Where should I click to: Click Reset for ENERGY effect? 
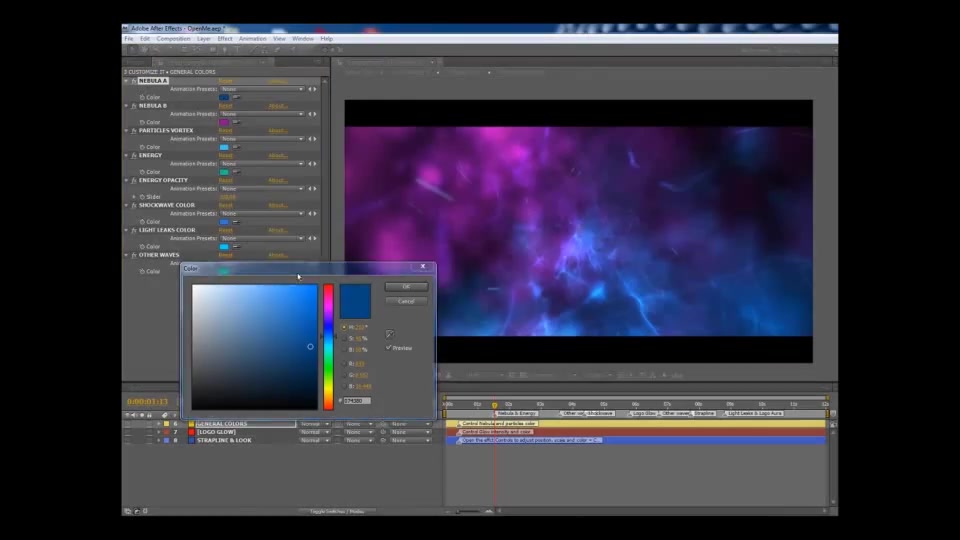click(x=225, y=156)
